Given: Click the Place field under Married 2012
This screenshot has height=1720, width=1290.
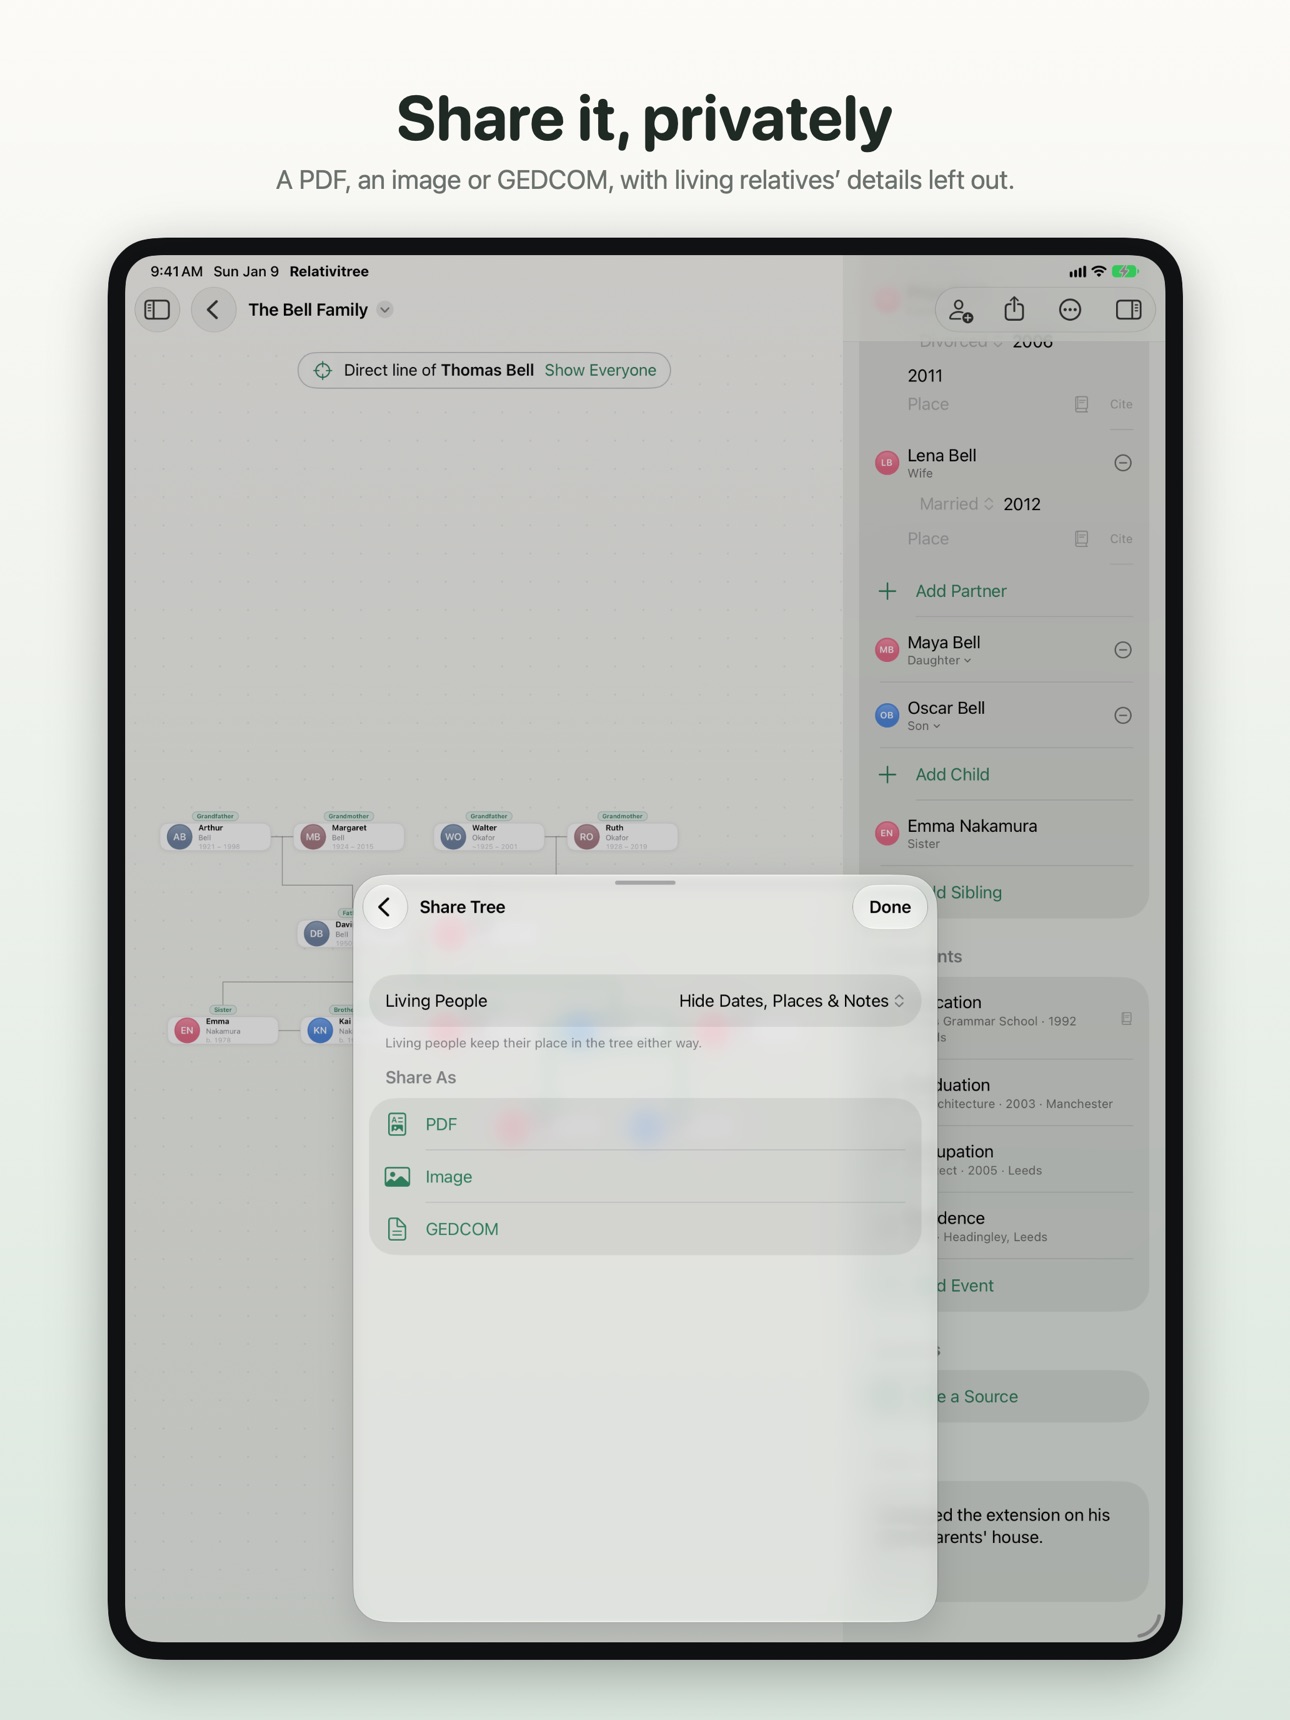Looking at the screenshot, I should (x=928, y=539).
